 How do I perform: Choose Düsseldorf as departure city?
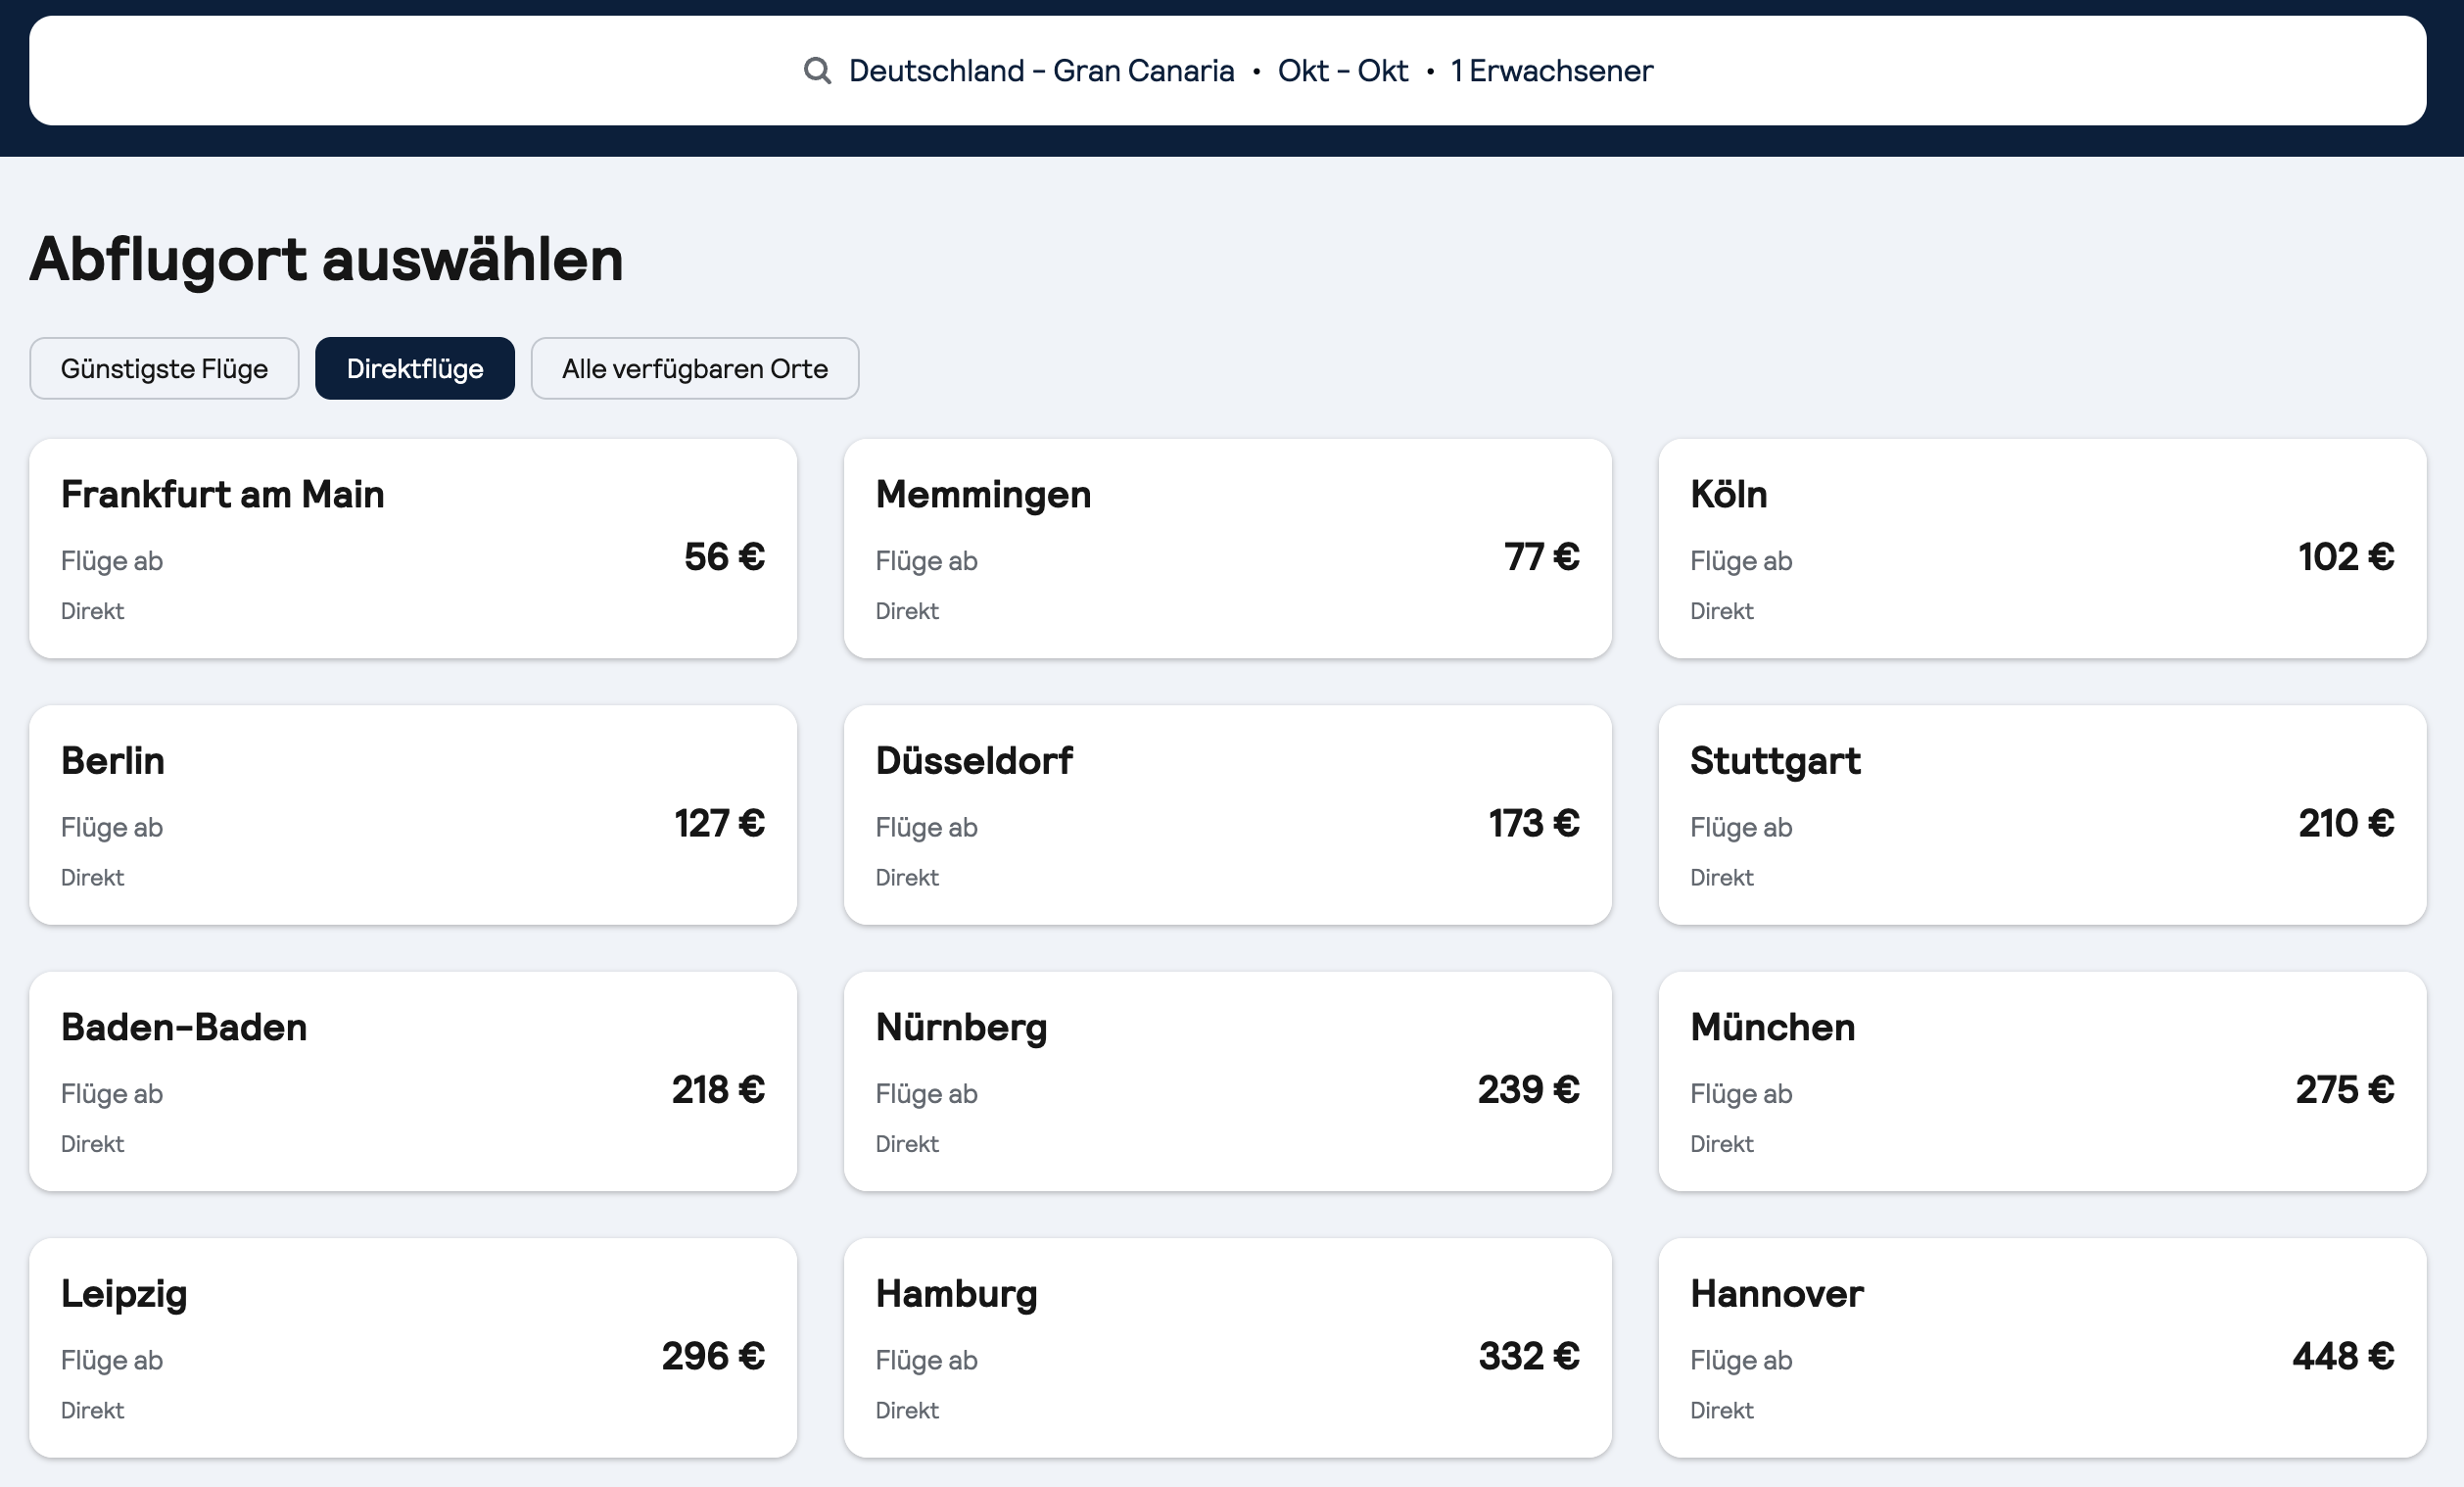point(1227,815)
